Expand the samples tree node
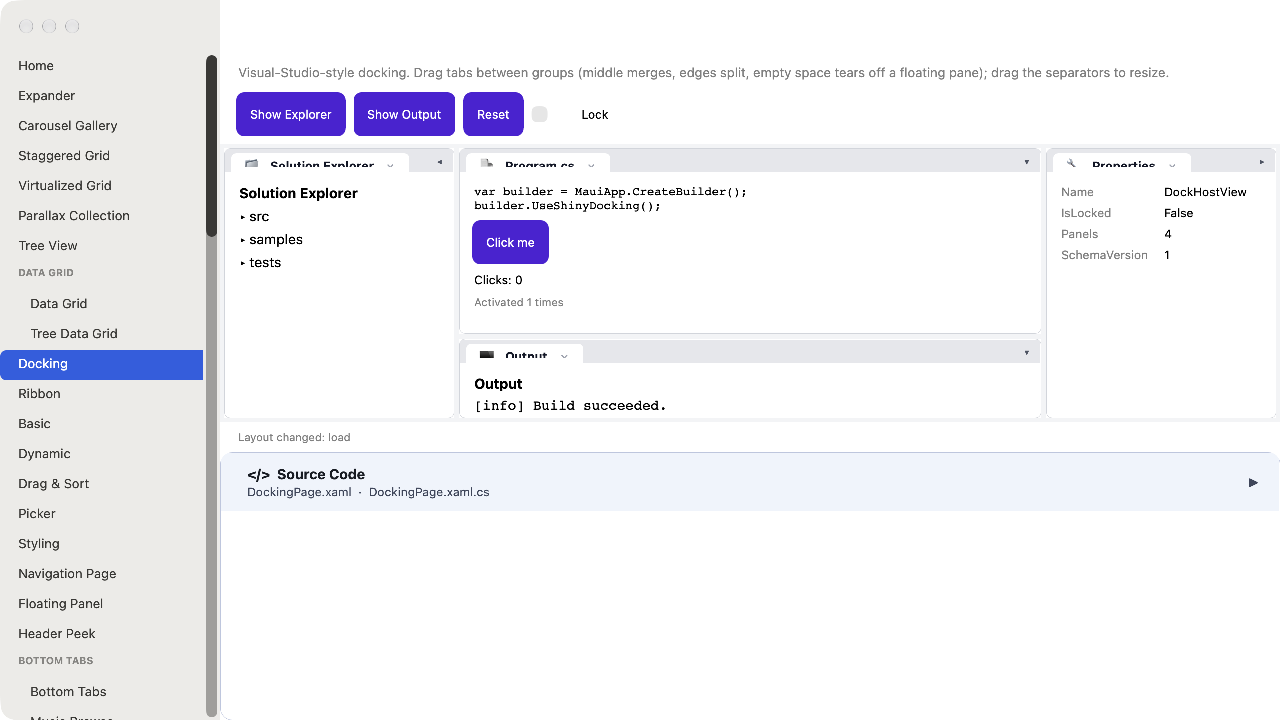Screen dimensions: 1280x720 (243, 240)
